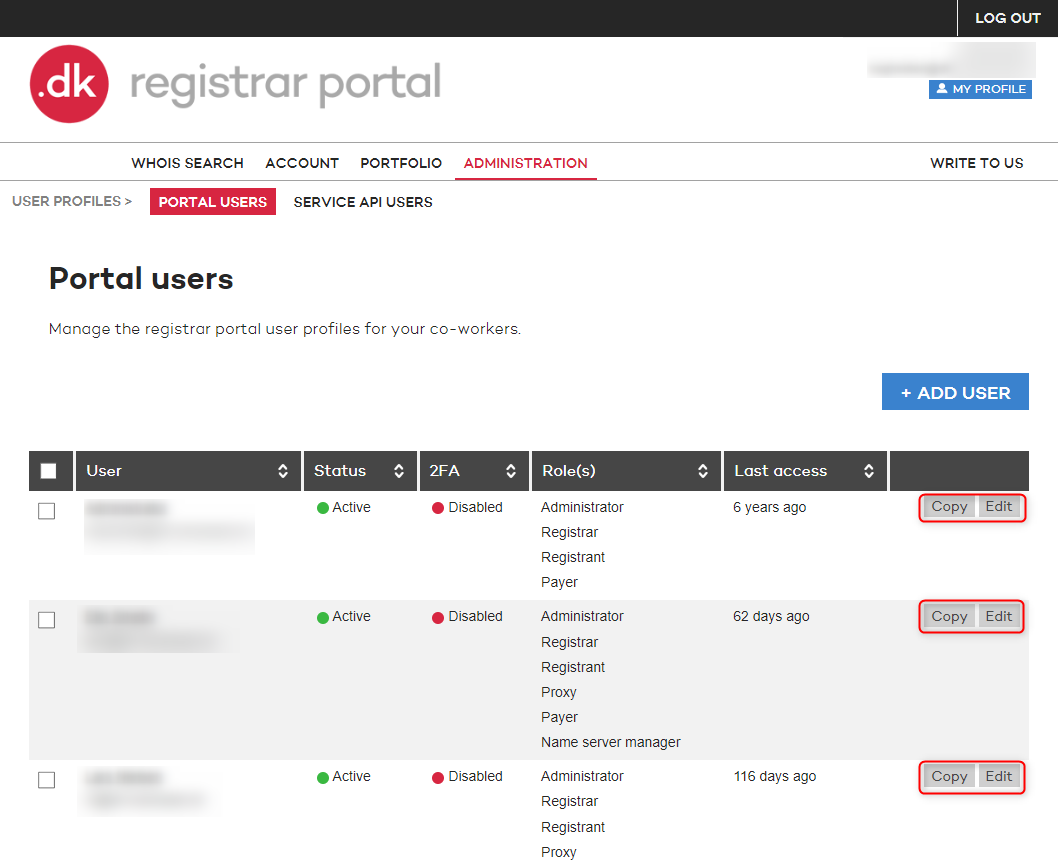Sort by Last access using the column arrows
This screenshot has width=1058, height=863.
coord(869,470)
